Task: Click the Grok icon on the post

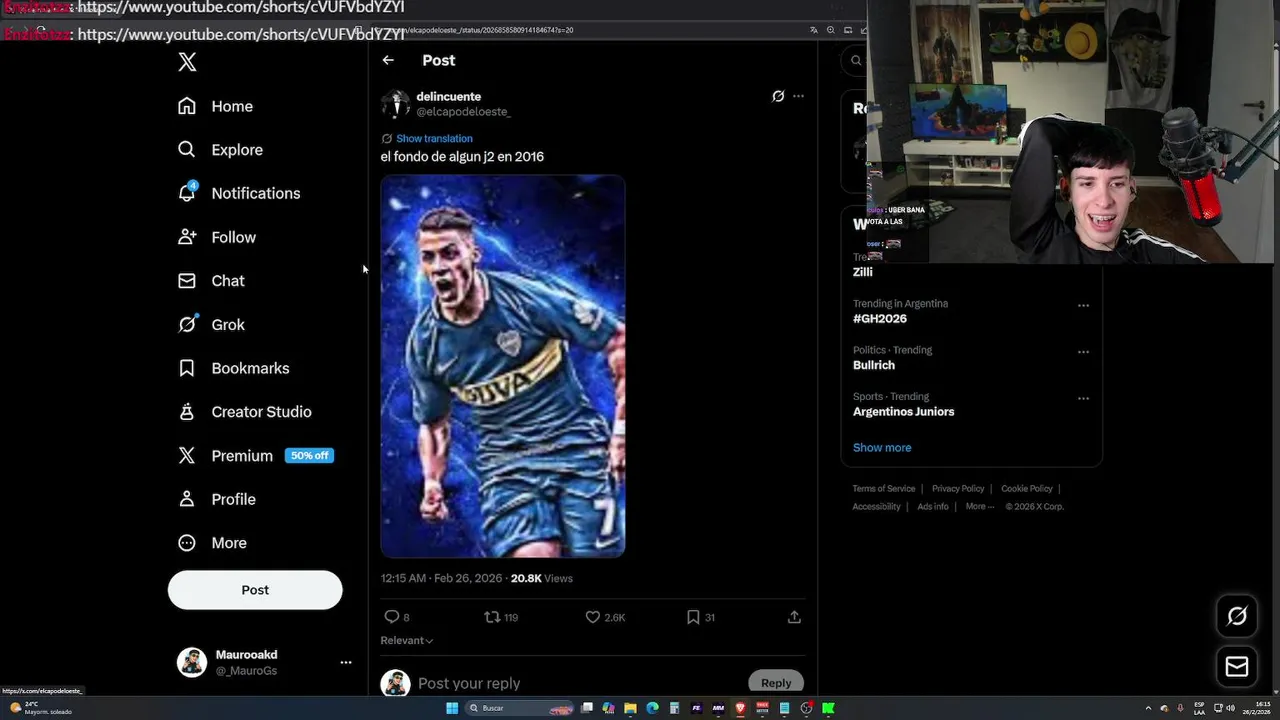Action: click(x=778, y=96)
